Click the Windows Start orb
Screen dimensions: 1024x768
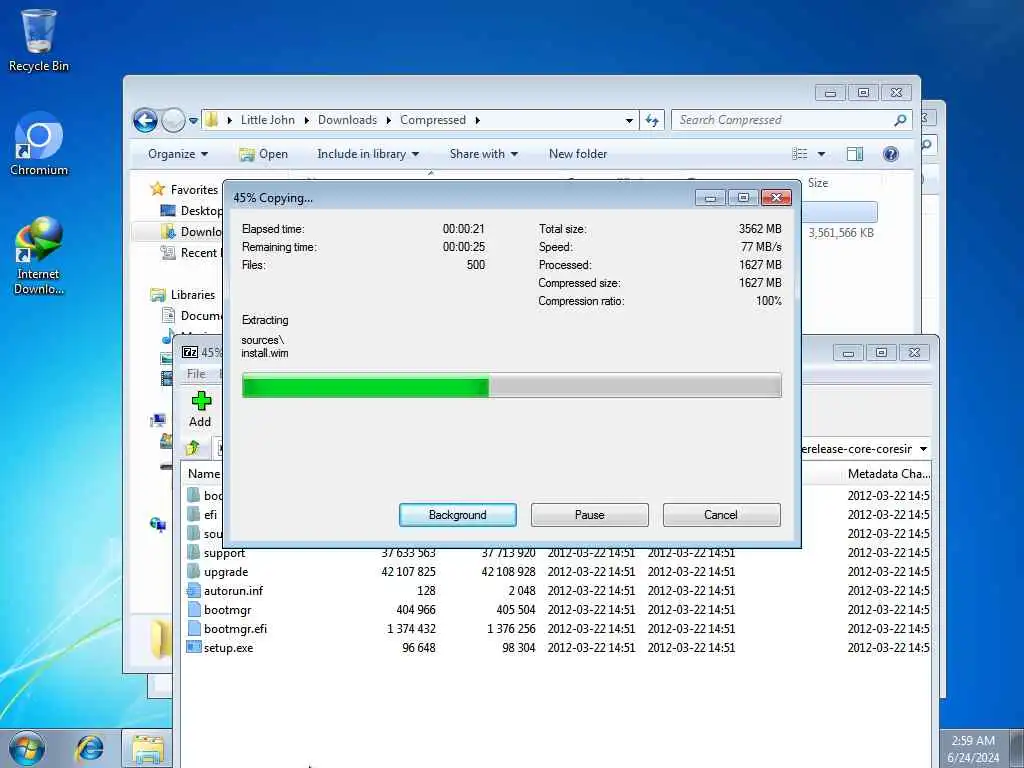pyautogui.click(x=27, y=748)
